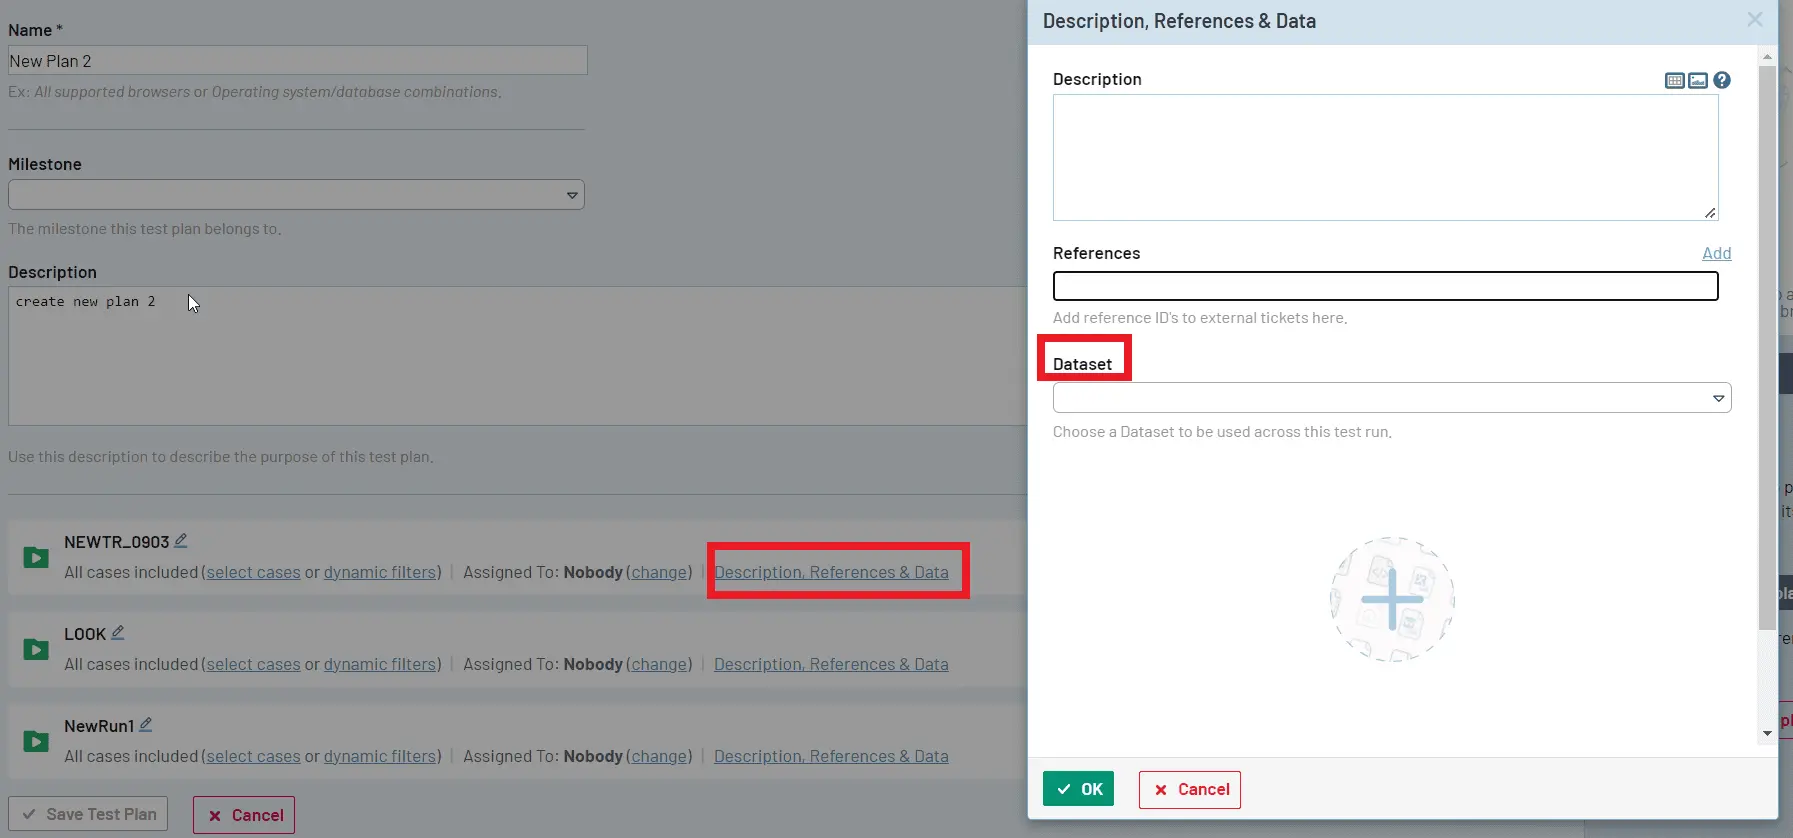Open Description, References & Data for LOOK
Screen dimensions: 1793x838
point(831,664)
